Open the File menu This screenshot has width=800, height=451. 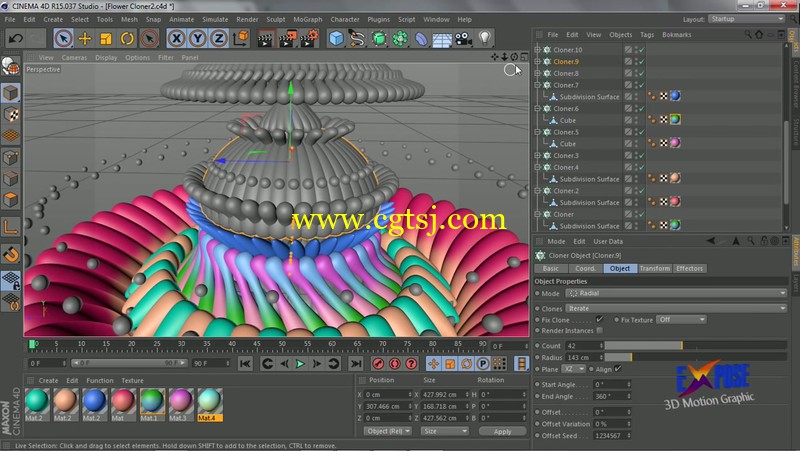[10, 19]
